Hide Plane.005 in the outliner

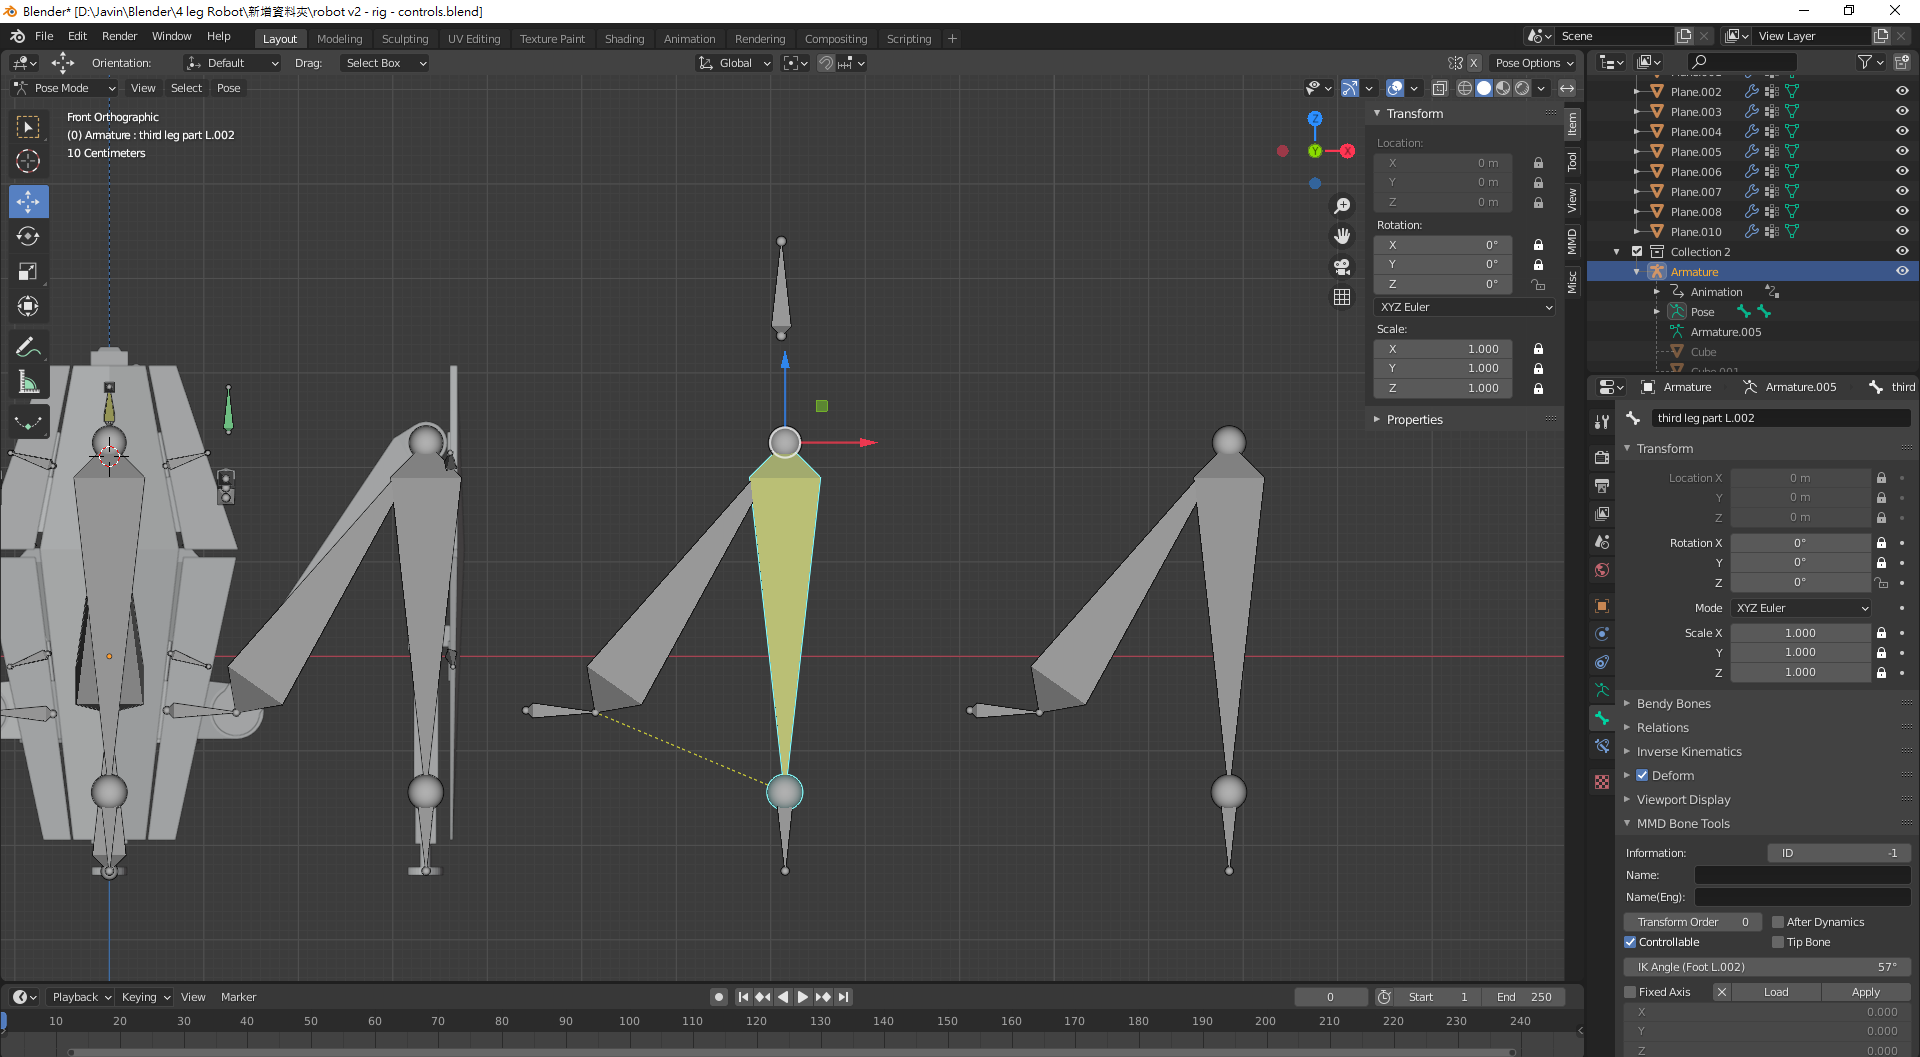pos(1902,151)
